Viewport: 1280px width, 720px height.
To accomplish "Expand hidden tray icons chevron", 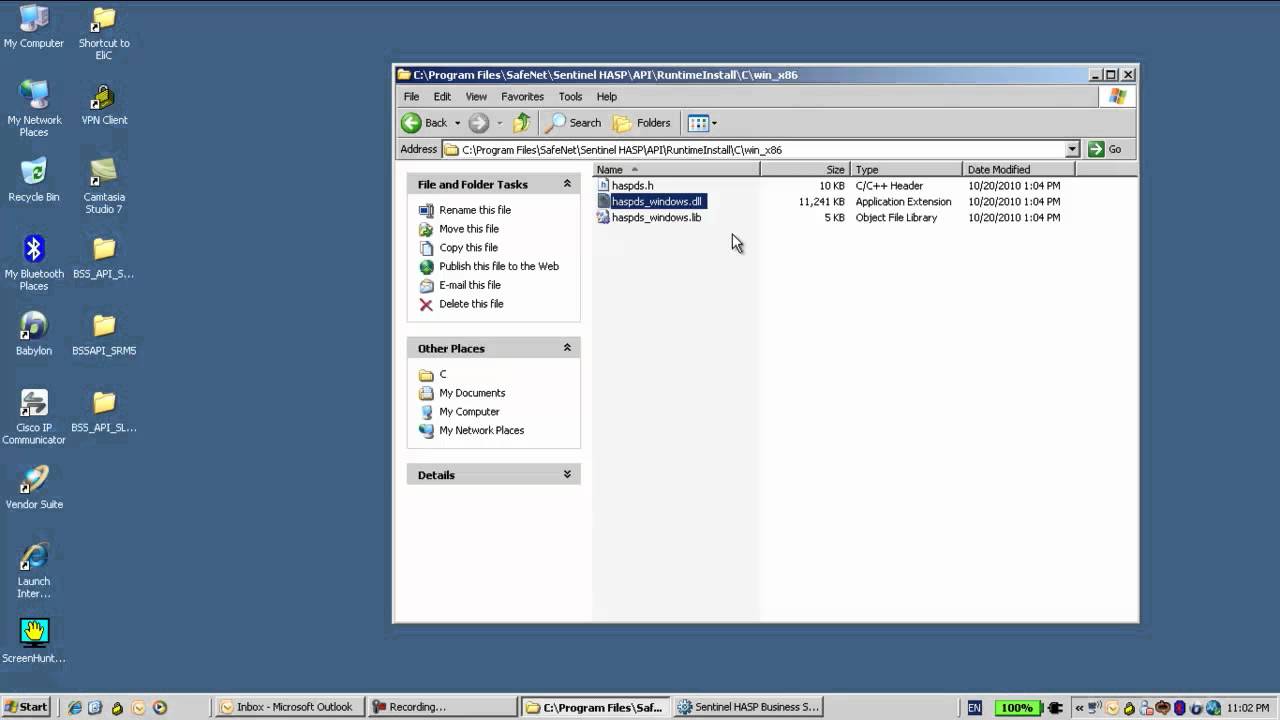I will click(x=1080, y=708).
